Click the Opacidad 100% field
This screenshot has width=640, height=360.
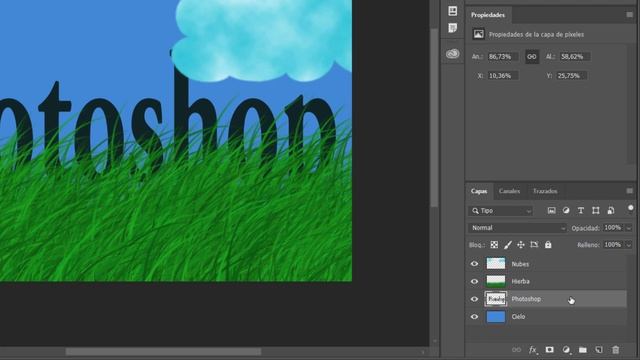tap(613, 228)
